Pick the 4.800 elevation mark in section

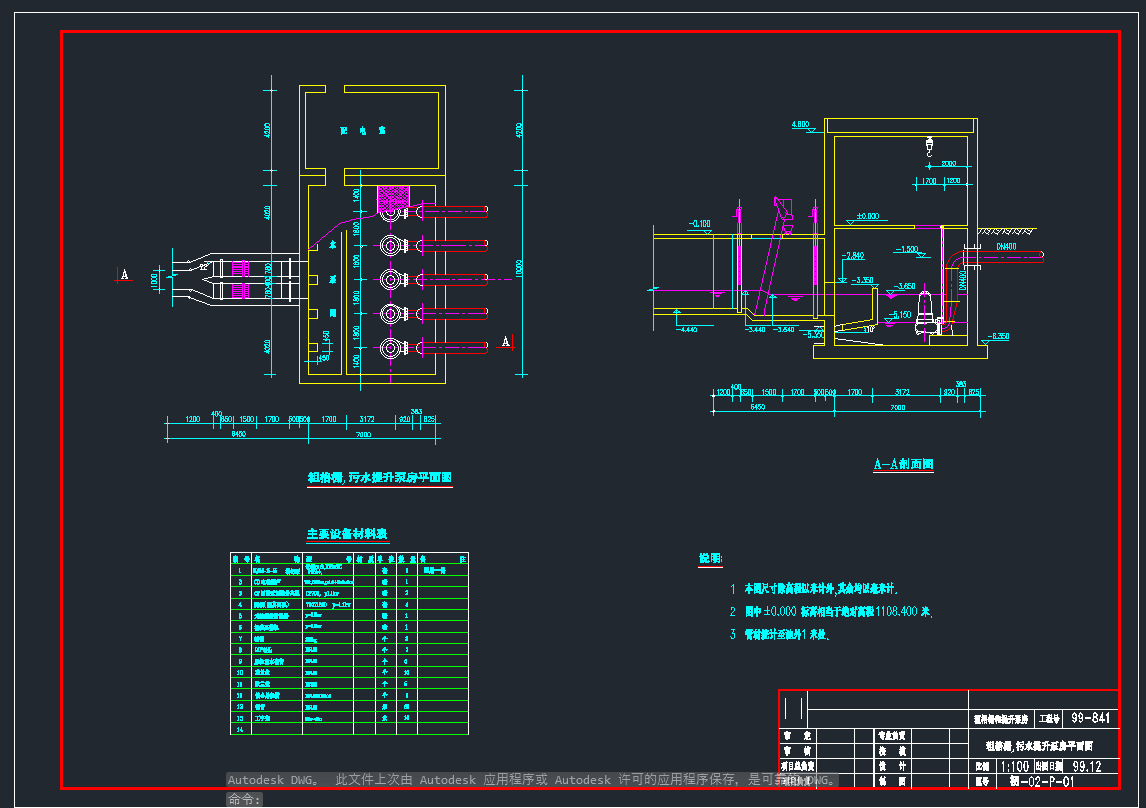pos(800,124)
